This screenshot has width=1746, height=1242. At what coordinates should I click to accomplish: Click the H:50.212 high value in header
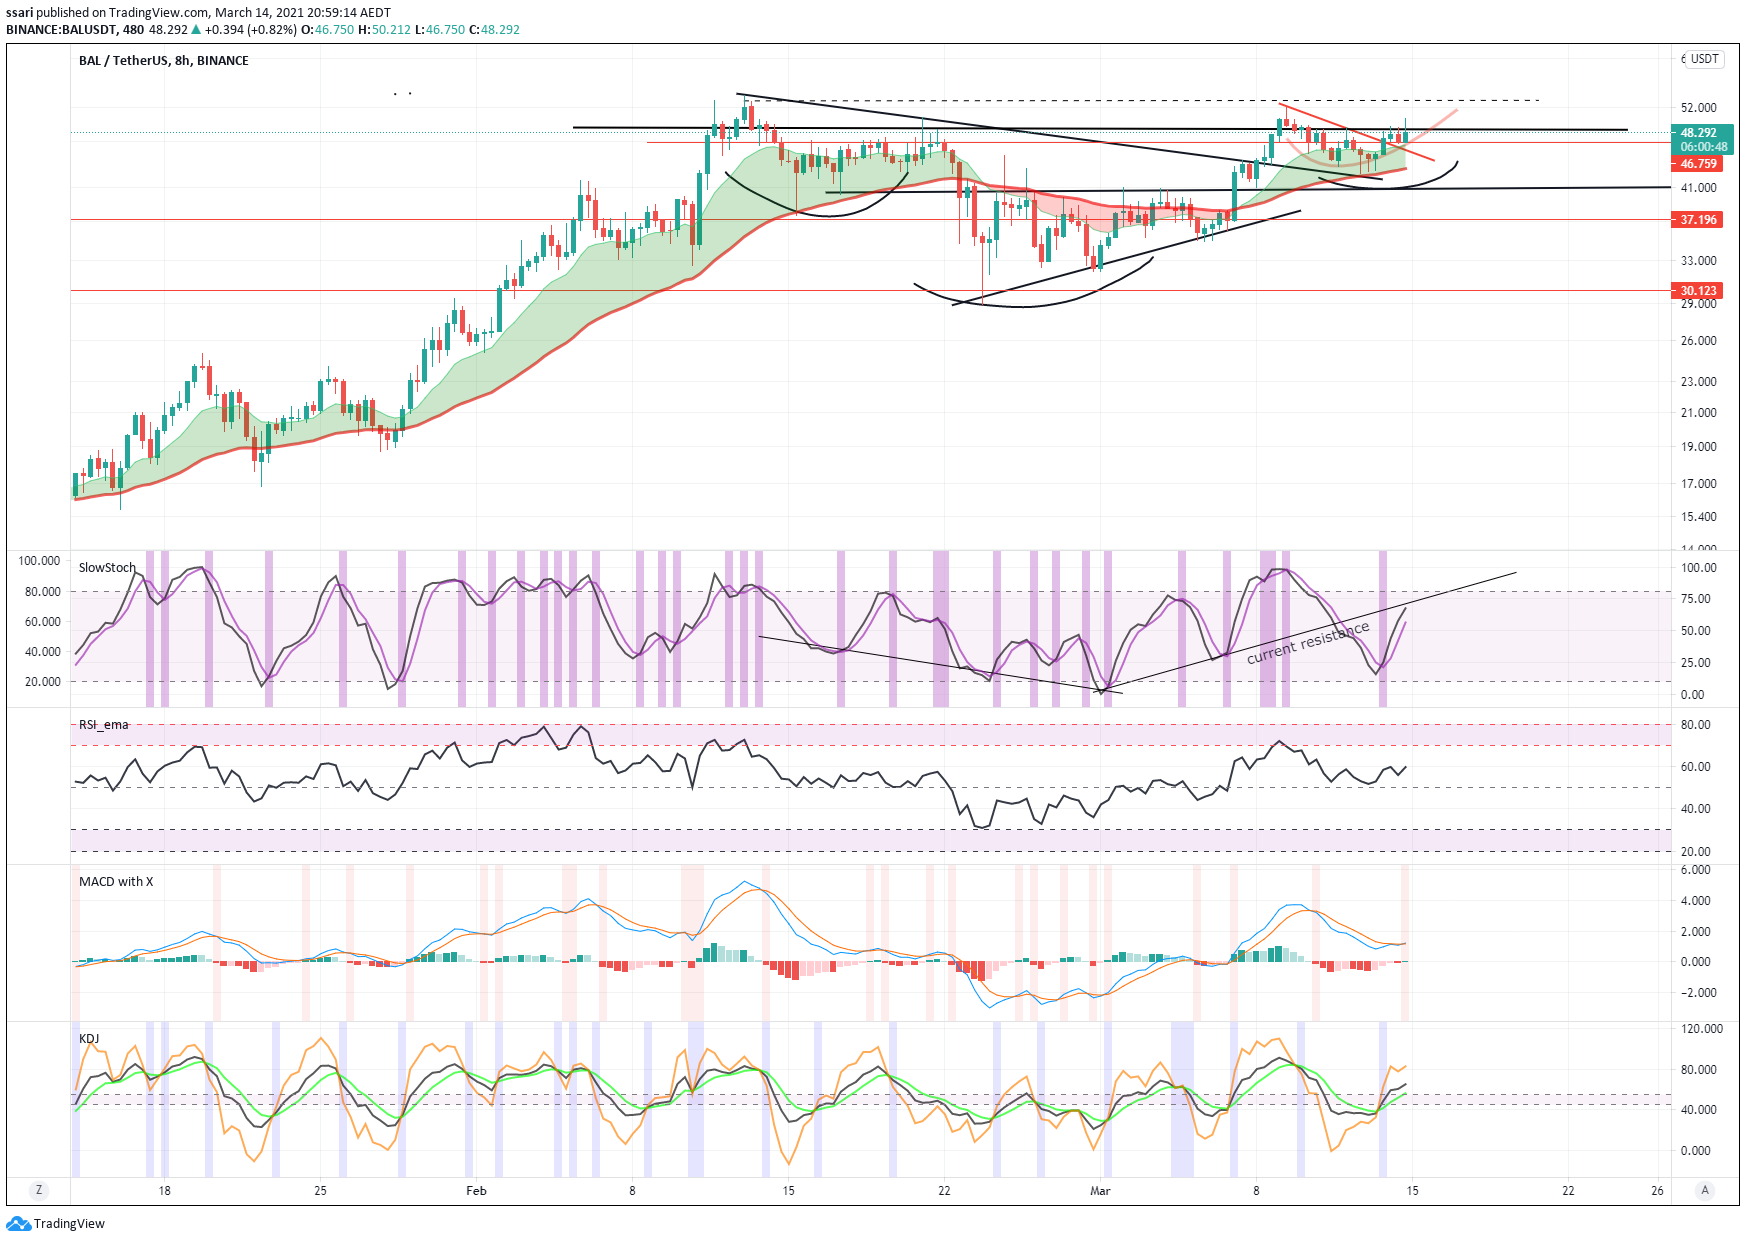(x=385, y=30)
